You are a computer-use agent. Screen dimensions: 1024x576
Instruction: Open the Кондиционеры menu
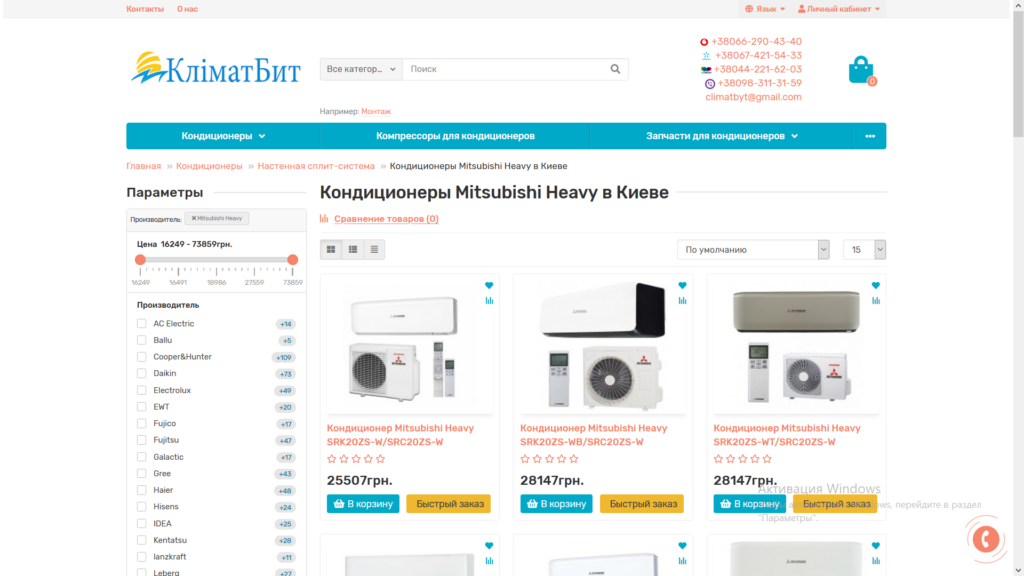[x=223, y=136]
